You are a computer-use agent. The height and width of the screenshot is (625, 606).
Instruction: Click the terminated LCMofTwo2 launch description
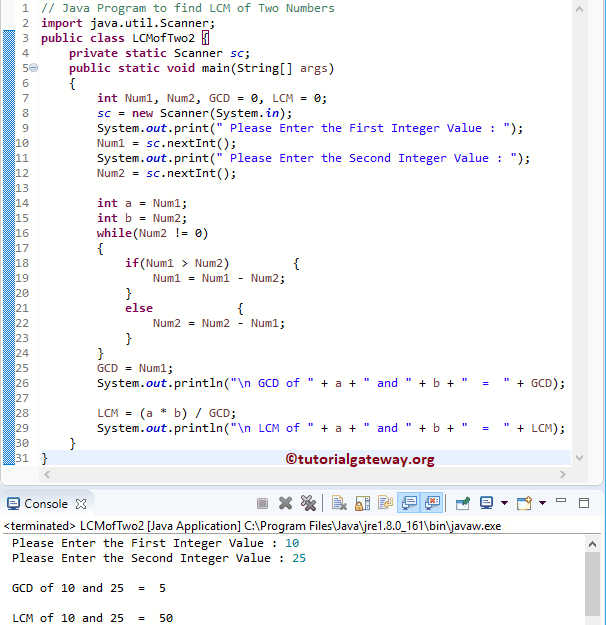point(252,526)
